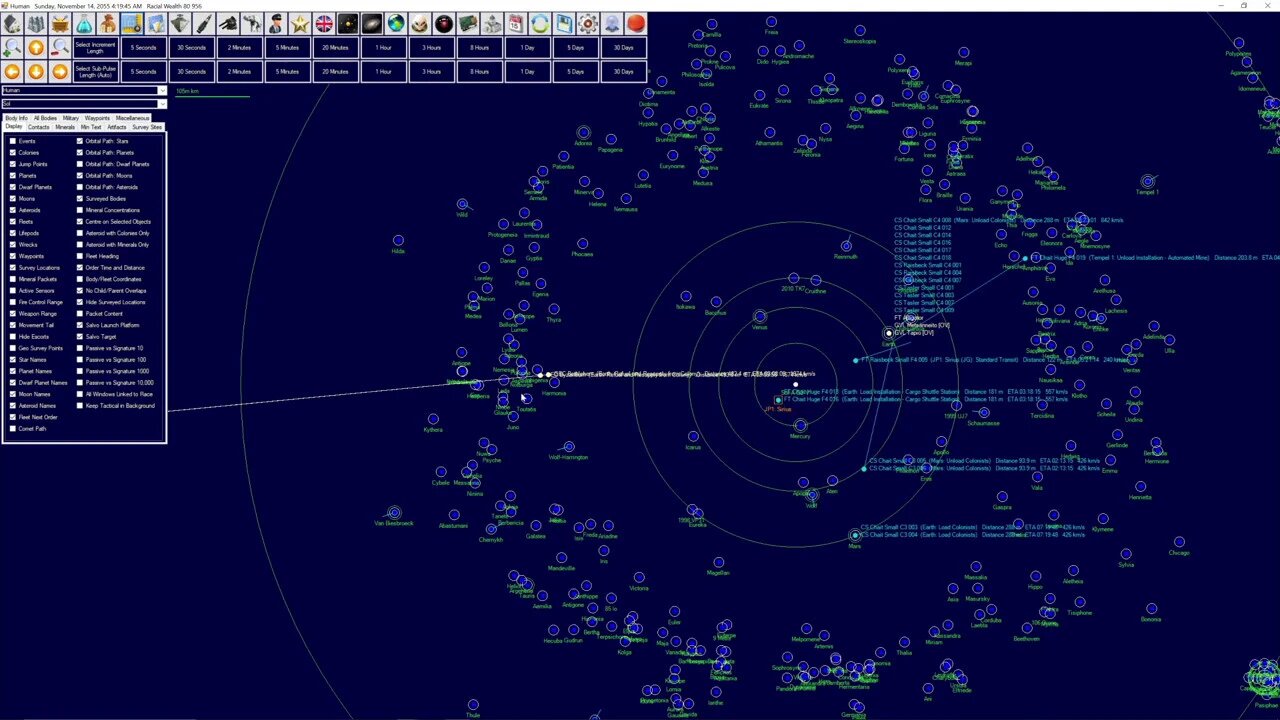
Task: Advance time by 30 Days increment
Action: coord(623,47)
